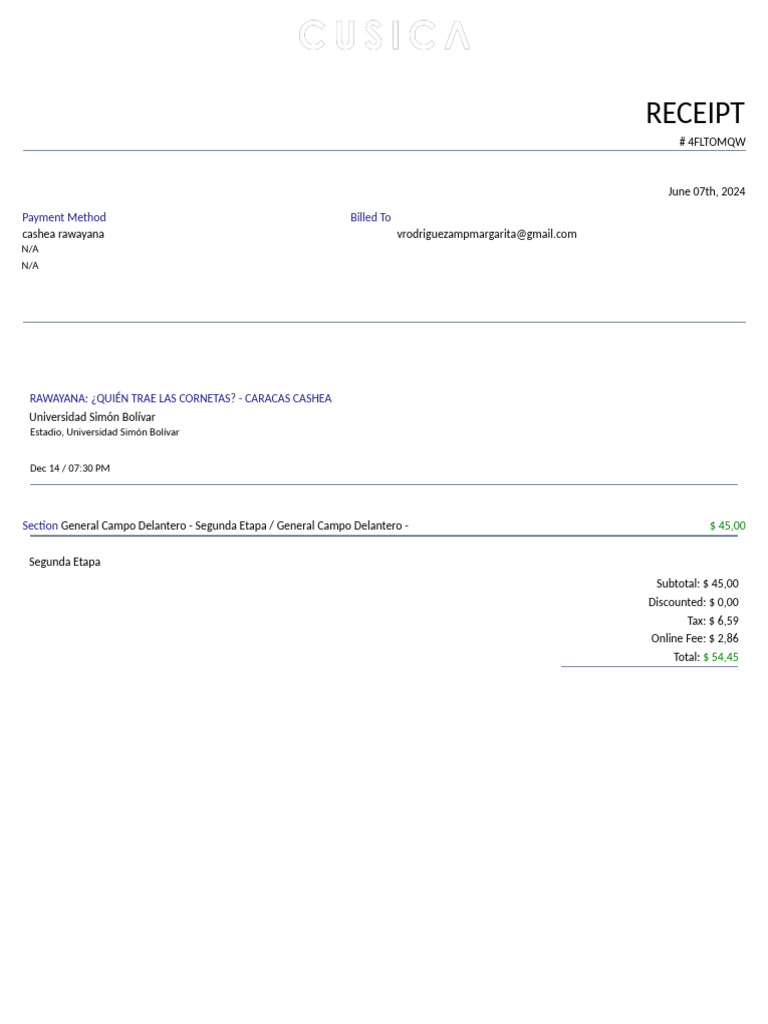
Task: Click the Tax: $ 6,59 line
Action: [x=712, y=620]
